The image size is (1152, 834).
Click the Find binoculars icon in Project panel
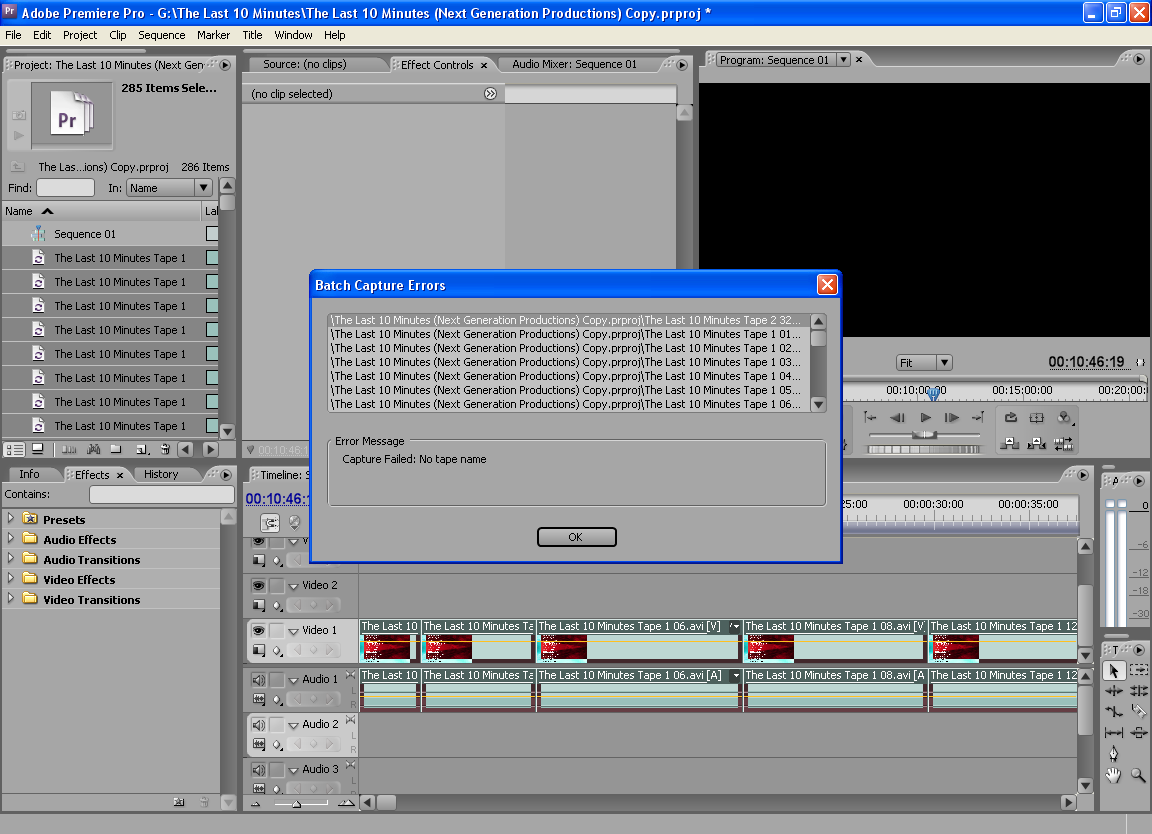(x=93, y=449)
